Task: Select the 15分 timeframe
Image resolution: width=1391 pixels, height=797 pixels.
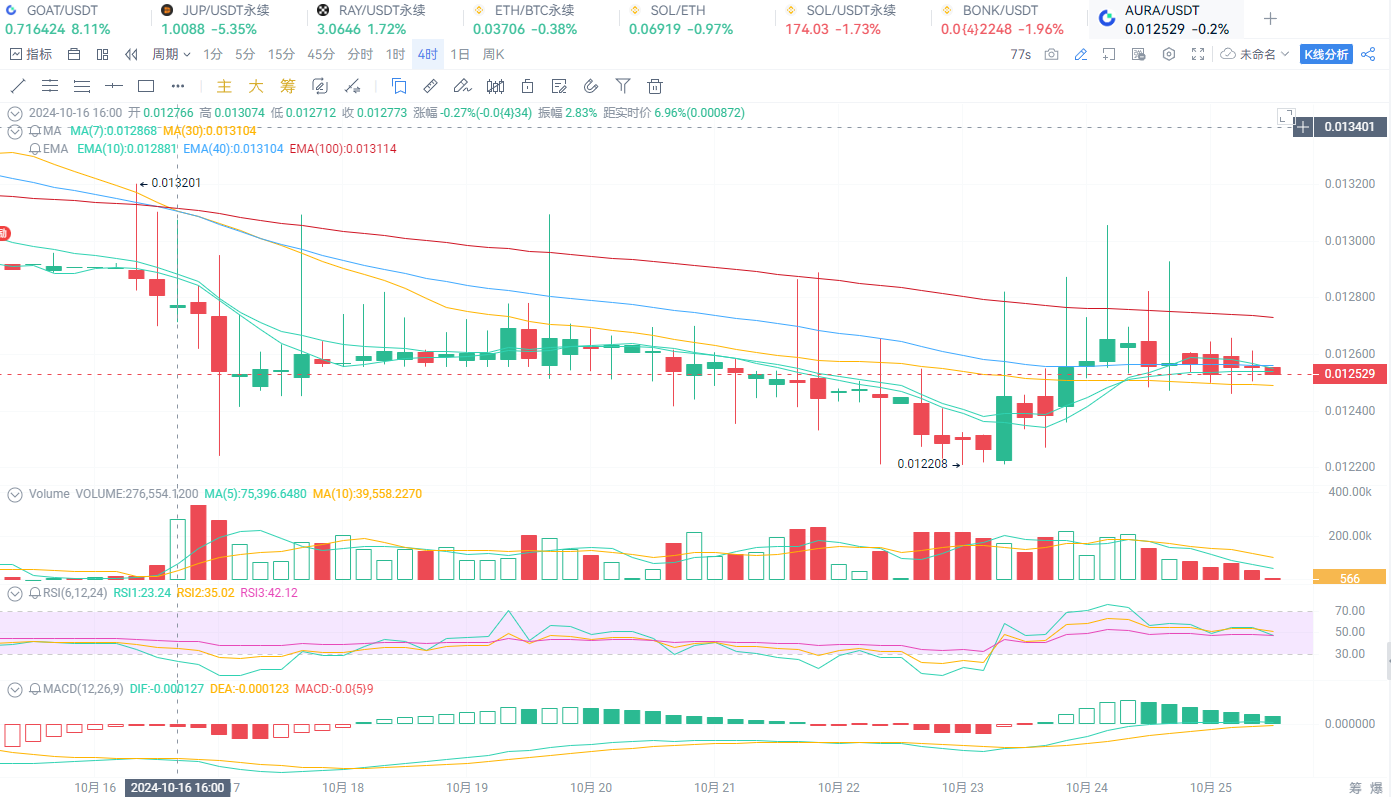Action: [x=281, y=54]
